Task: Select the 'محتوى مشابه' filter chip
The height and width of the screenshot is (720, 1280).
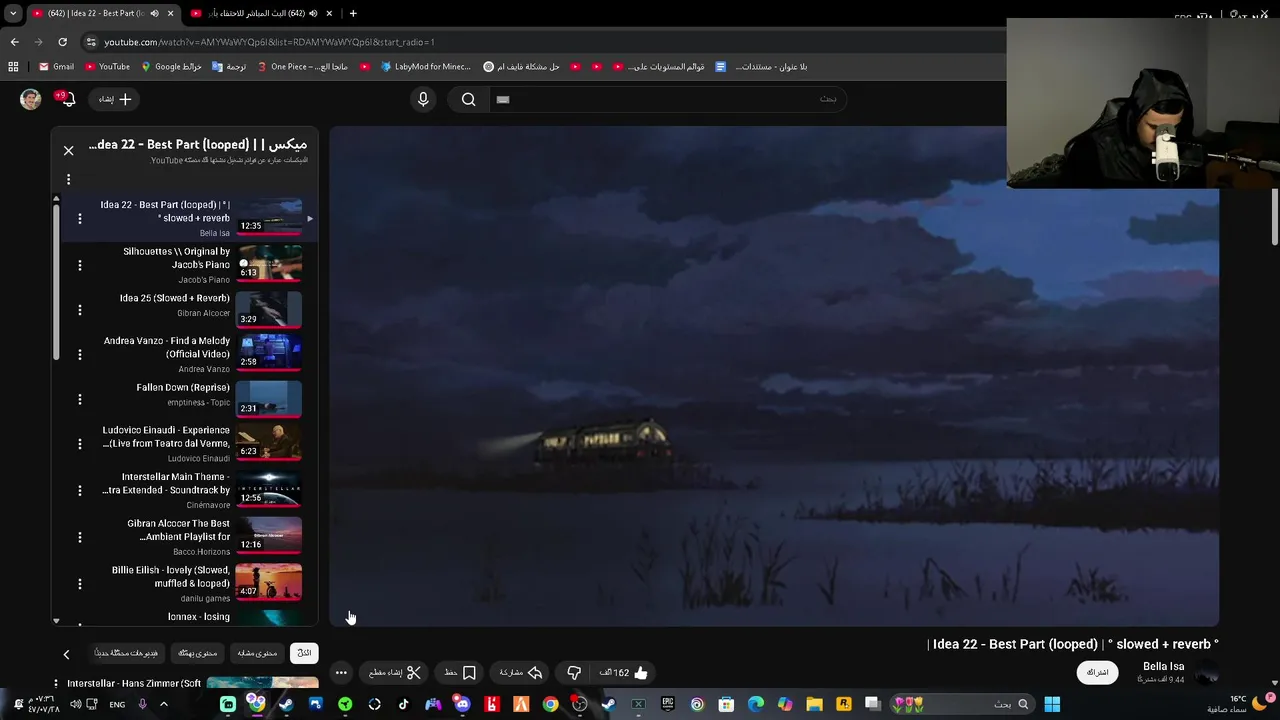Action: tap(257, 653)
